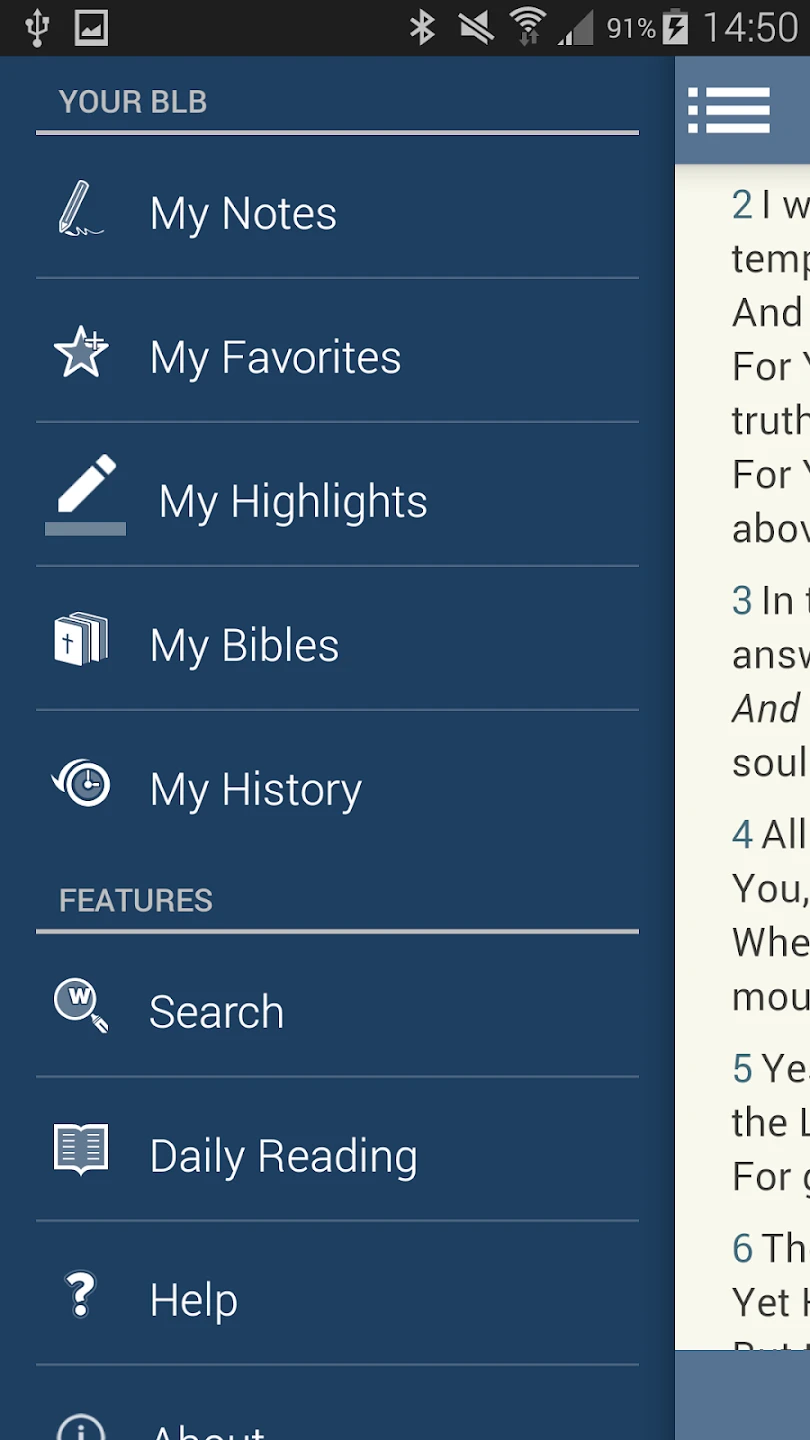Screen dimensions: 810x1440
Task: Tap verse number 5 in text
Action: click(x=742, y=1069)
